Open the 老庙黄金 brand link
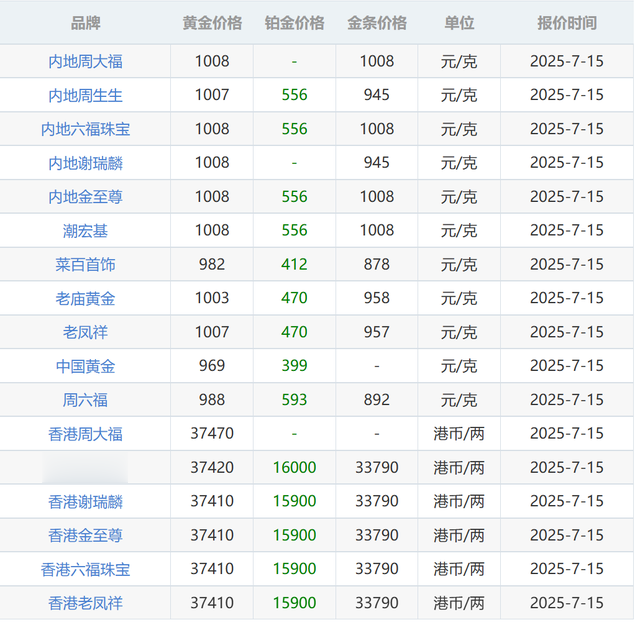Screen dimensions: 640x625 click(x=86, y=299)
